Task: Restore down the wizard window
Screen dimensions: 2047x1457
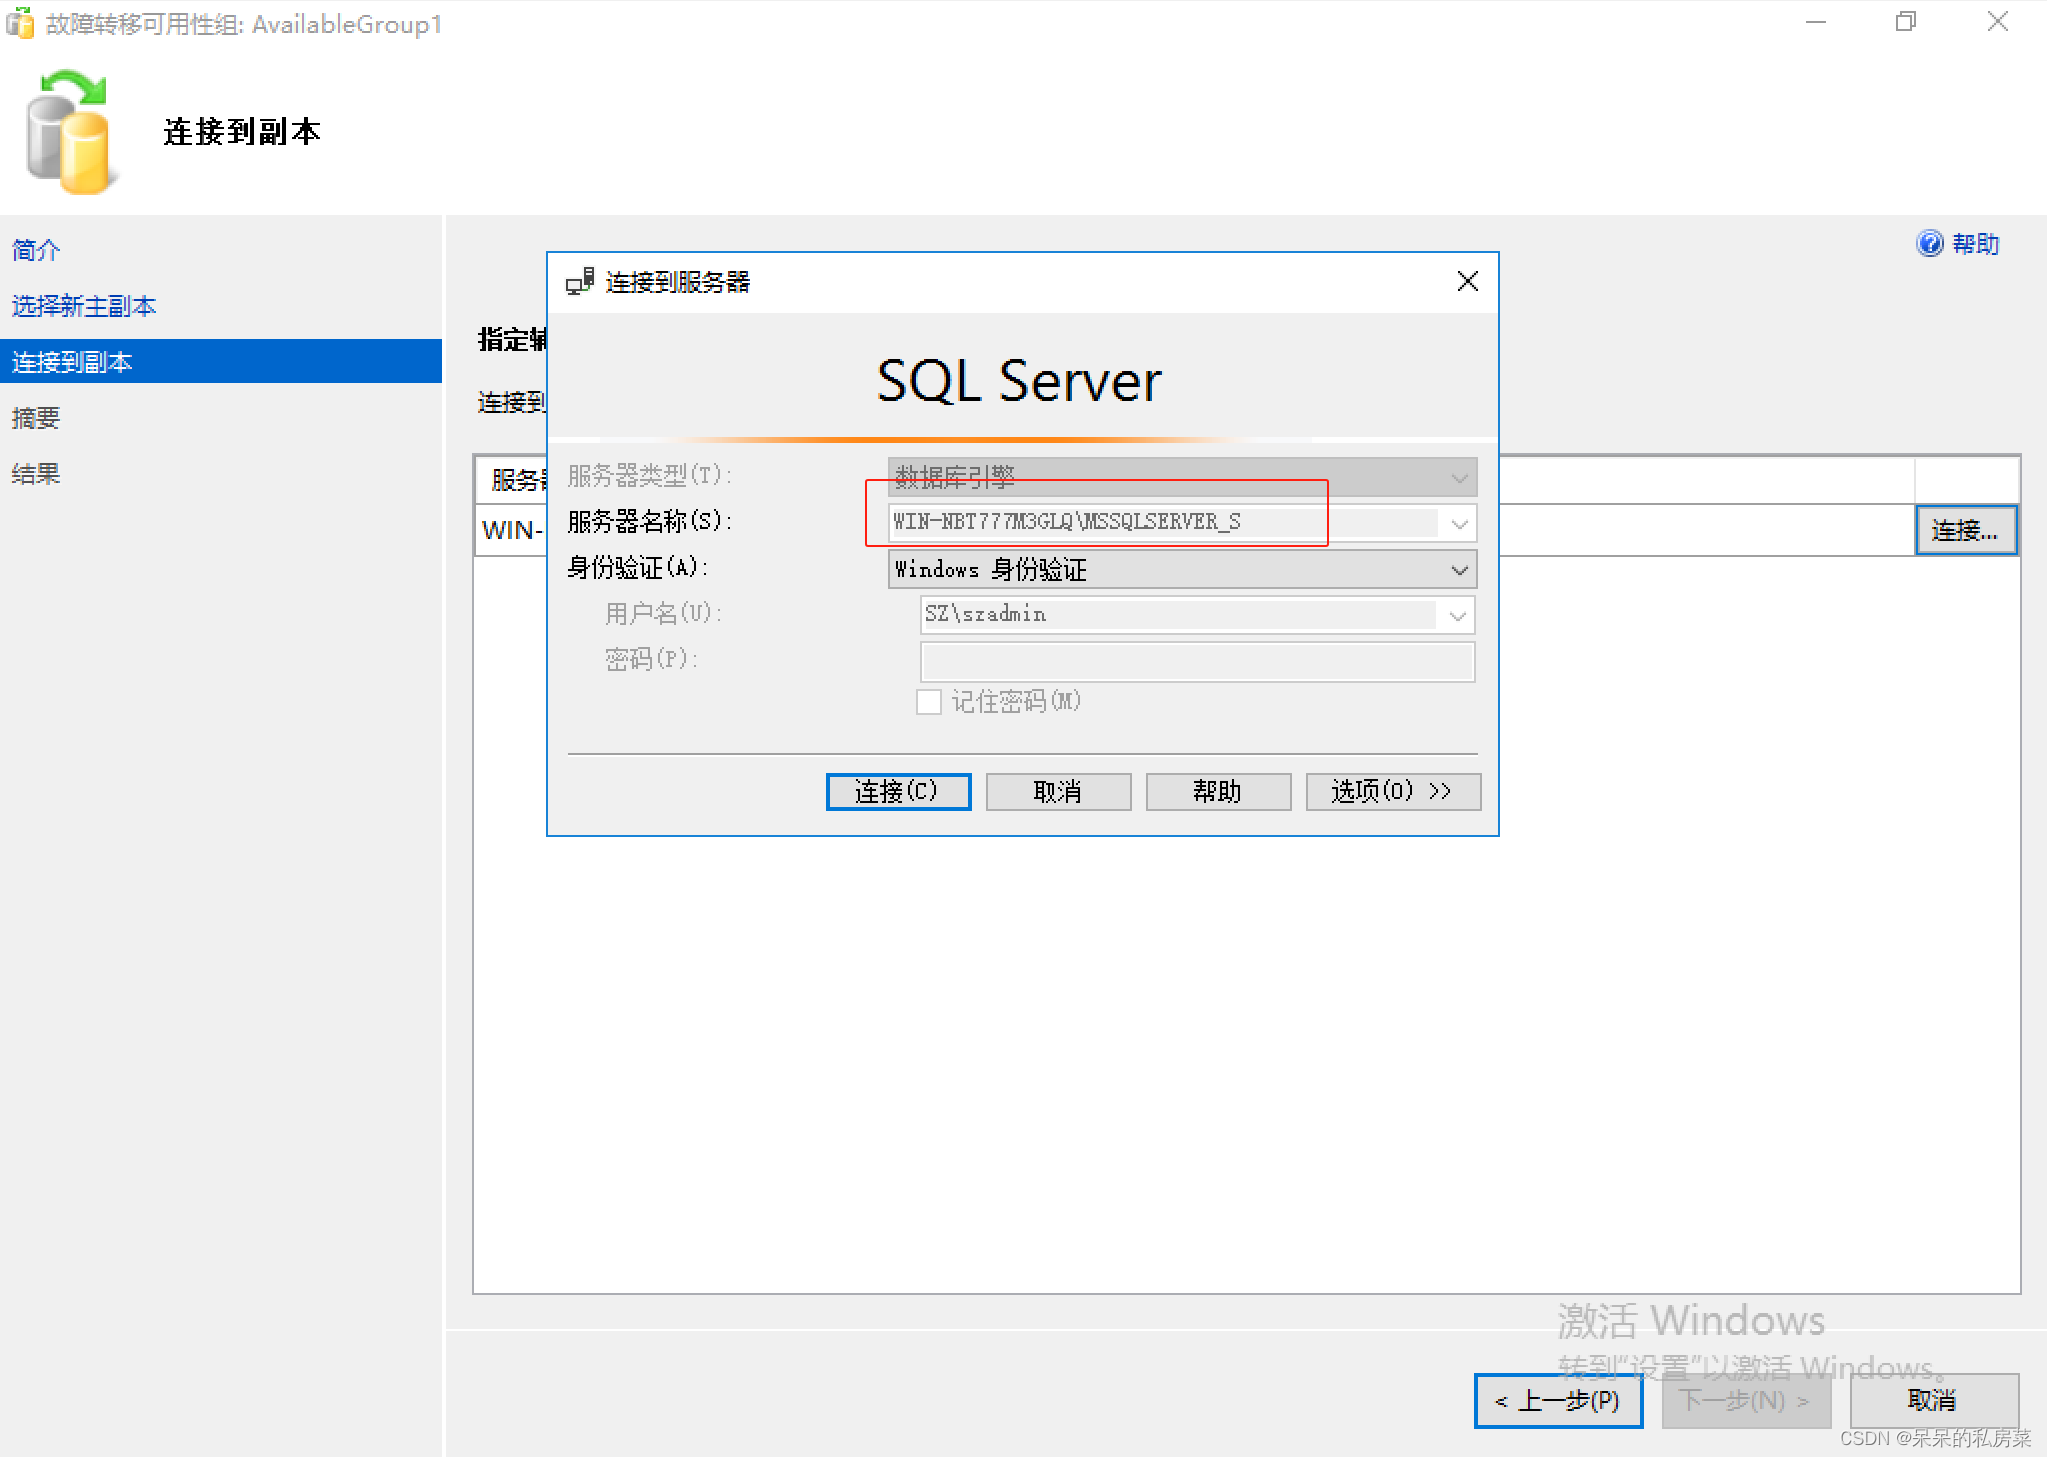Action: click(x=1906, y=22)
